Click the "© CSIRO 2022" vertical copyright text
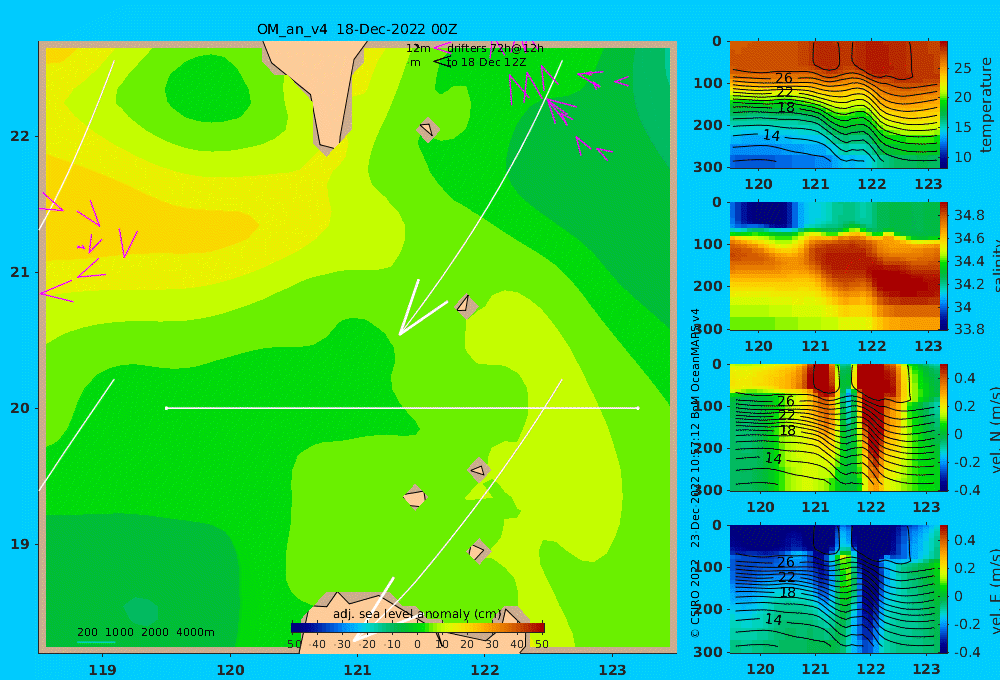The height and width of the screenshot is (680, 1000). [x=695, y=598]
